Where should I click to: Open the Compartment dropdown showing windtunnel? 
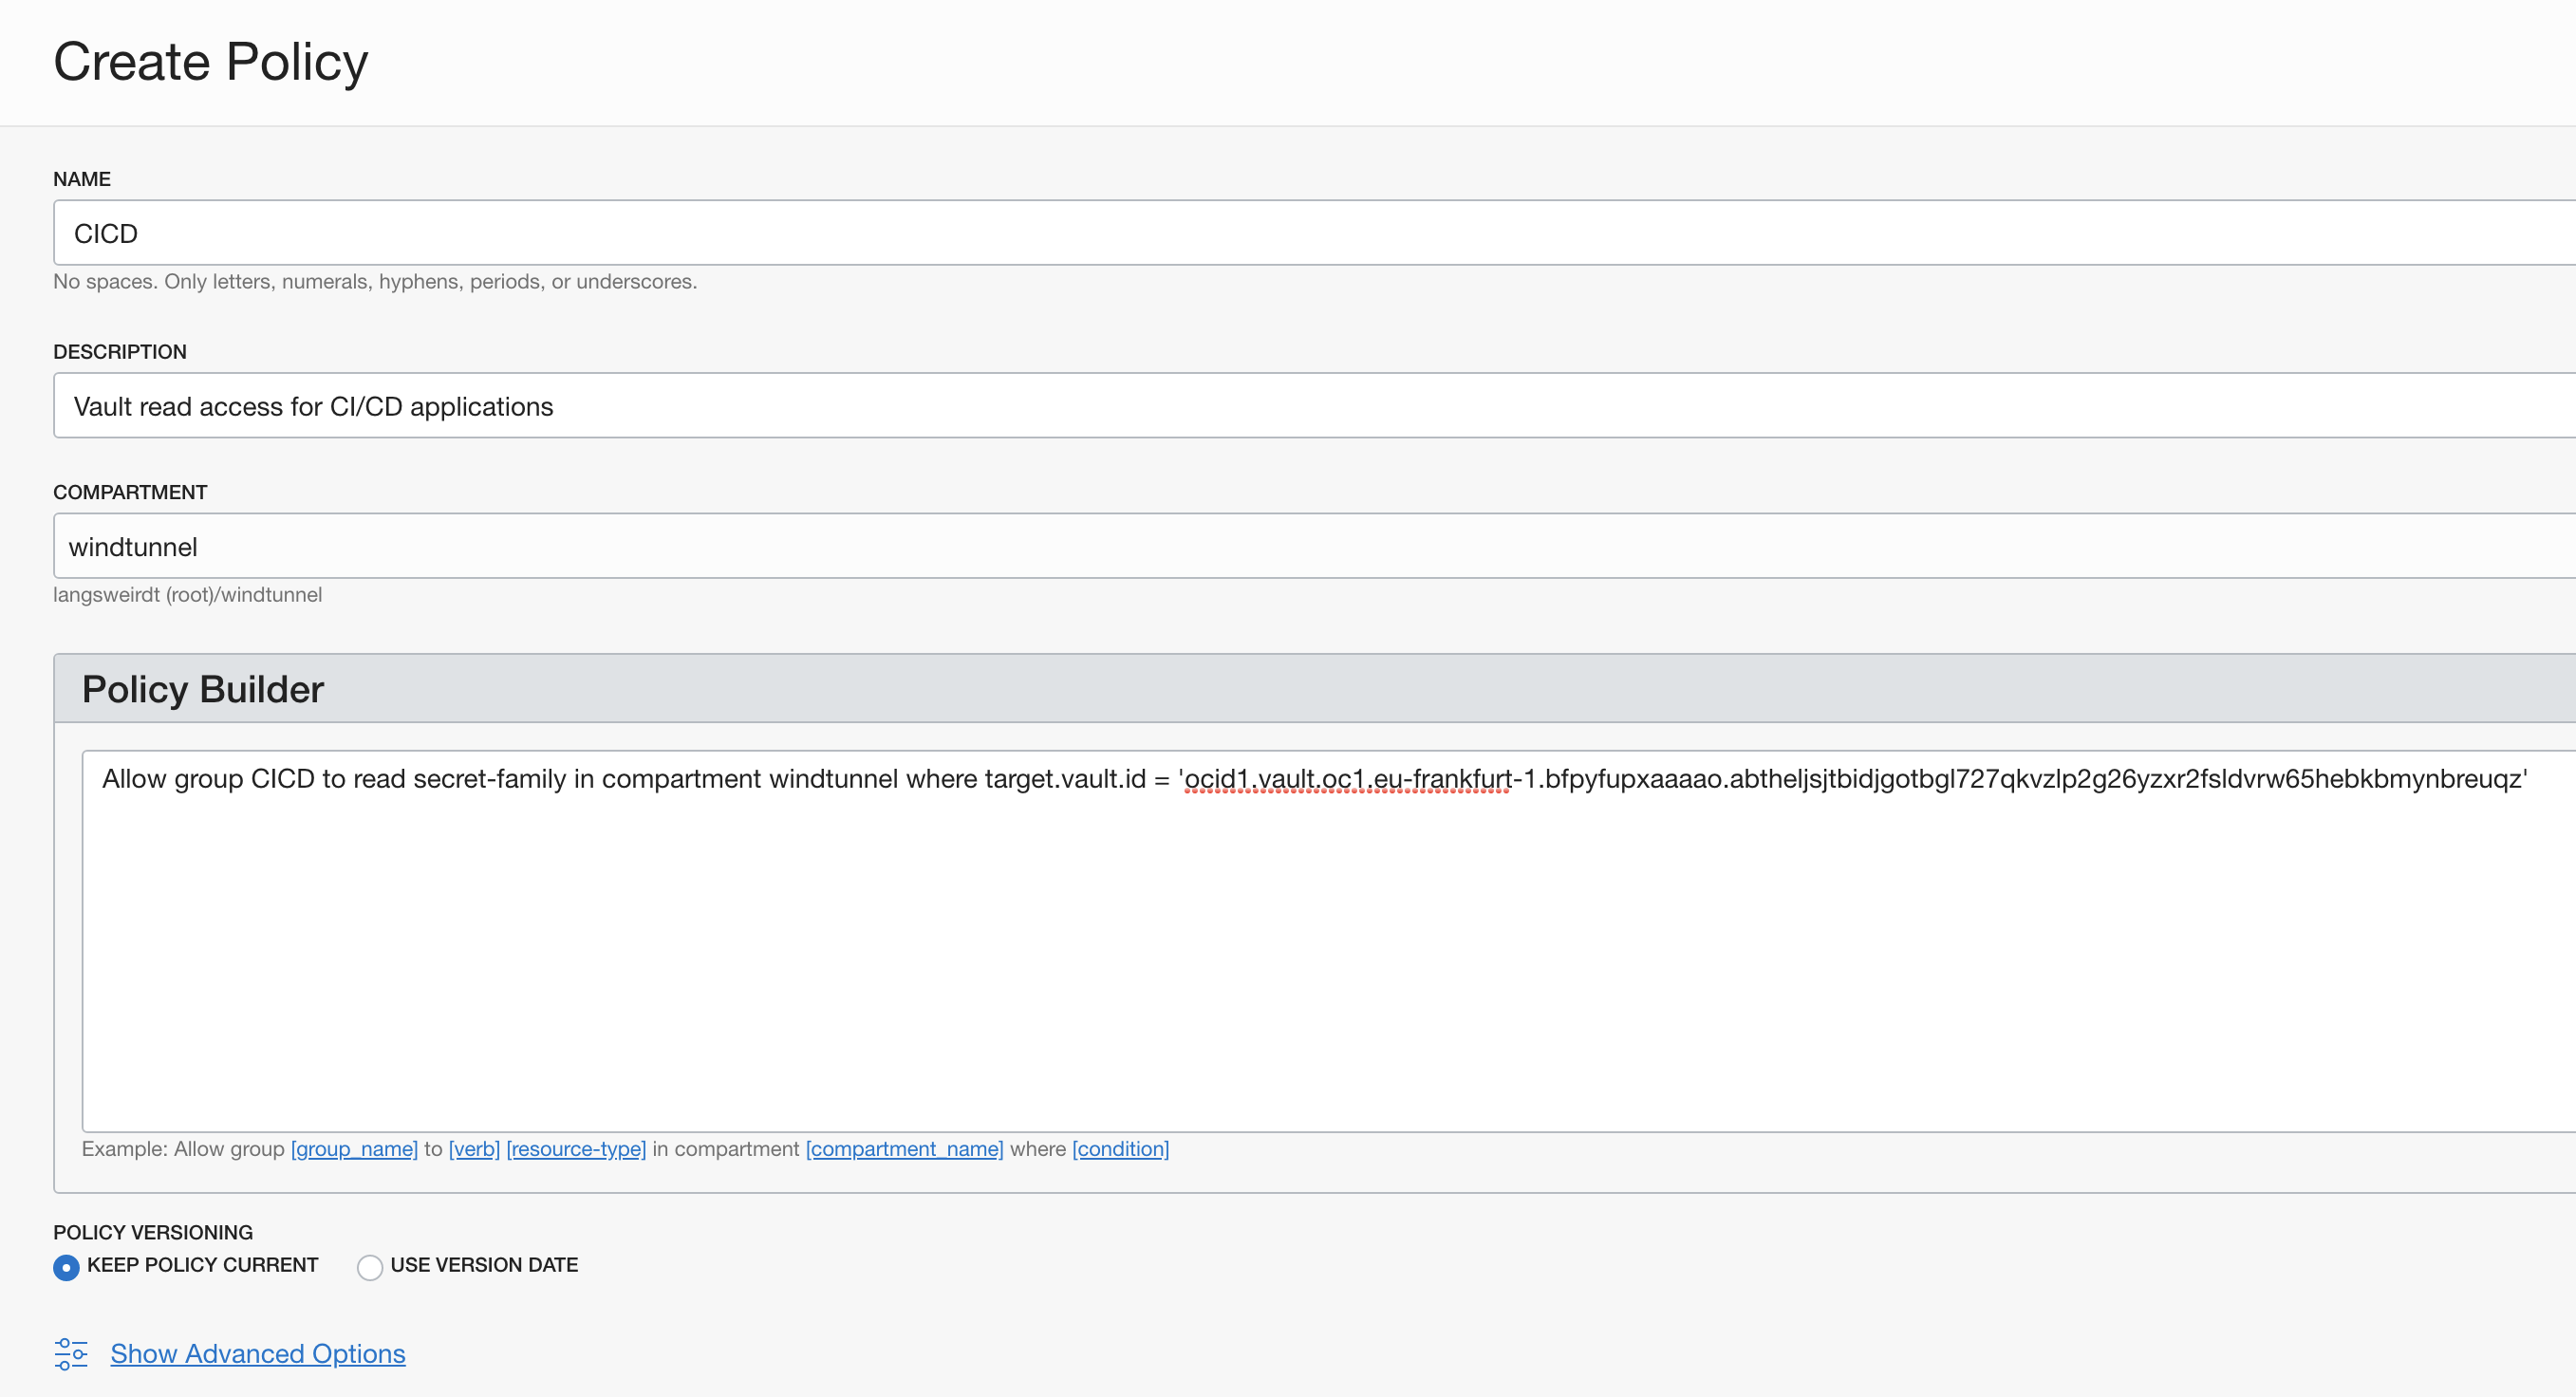tap(1314, 546)
